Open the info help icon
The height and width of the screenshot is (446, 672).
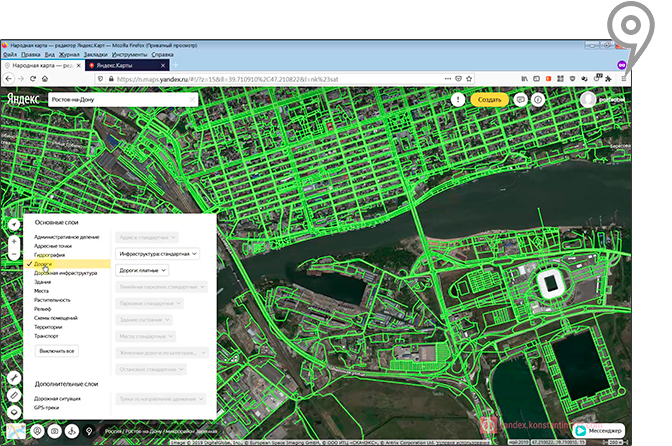(538, 100)
